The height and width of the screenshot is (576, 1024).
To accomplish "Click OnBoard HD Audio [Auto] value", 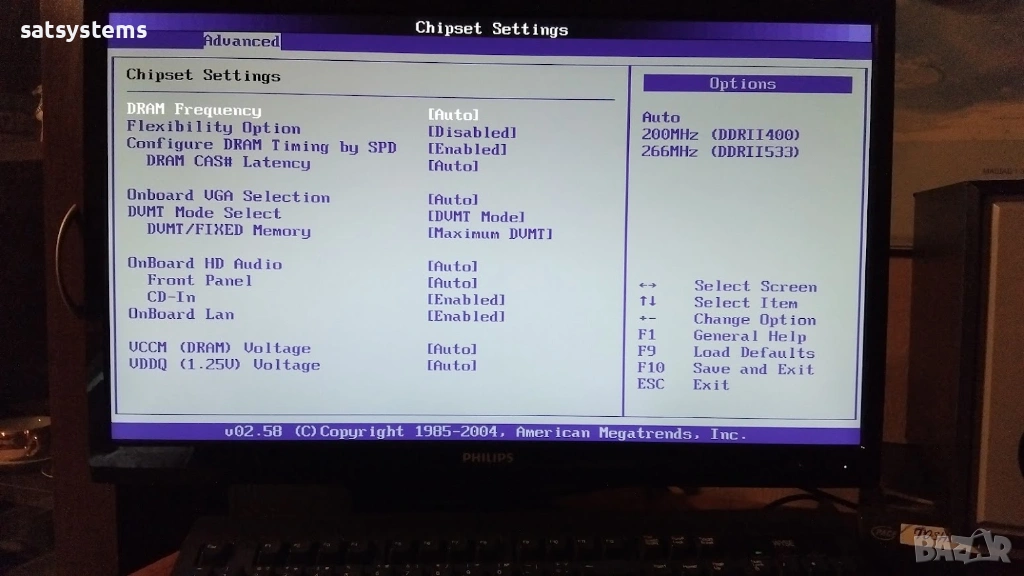I will (x=453, y=266).
